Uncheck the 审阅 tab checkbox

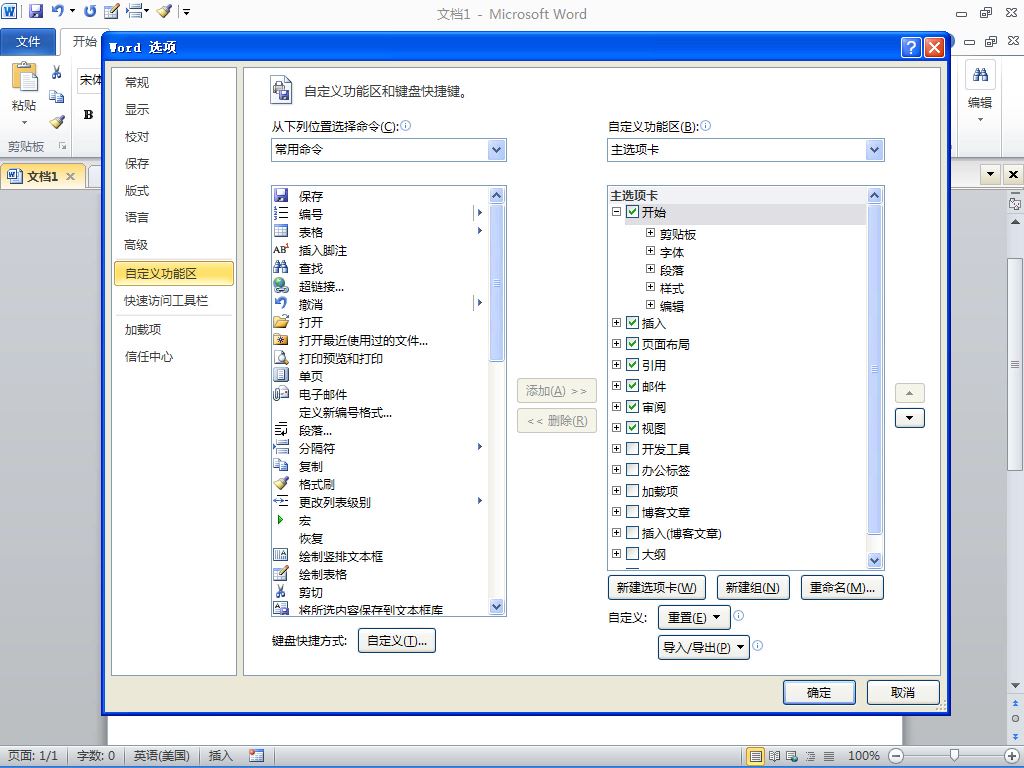click(x=632, y=406)
